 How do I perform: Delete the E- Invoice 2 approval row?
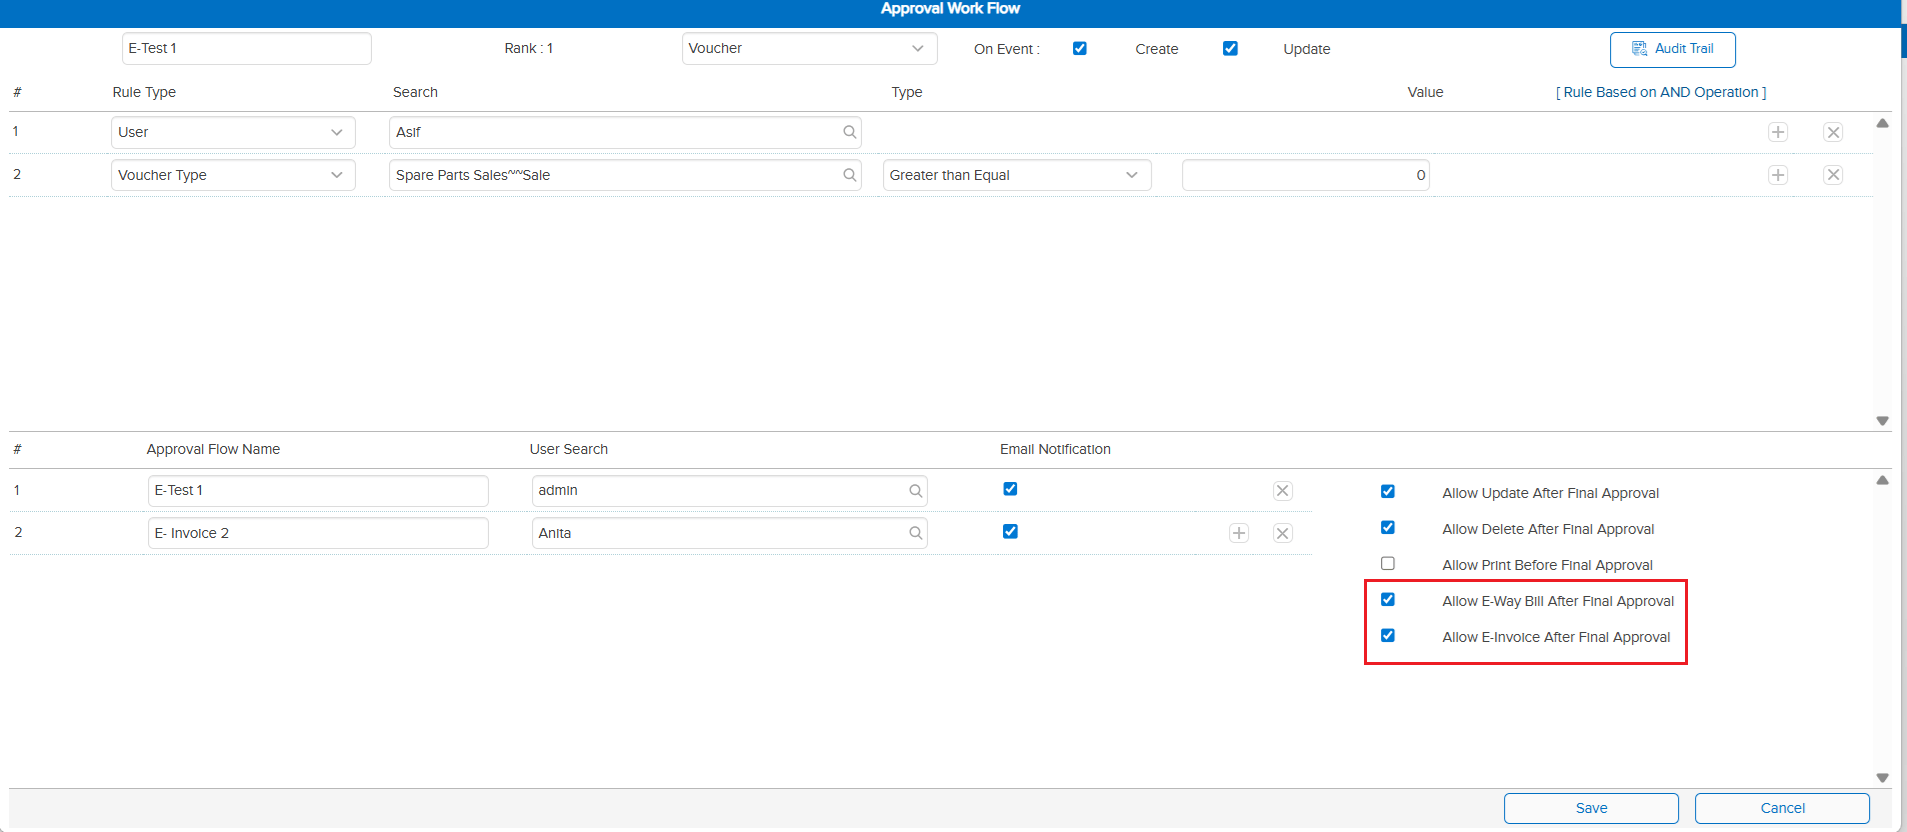coord(1283,533)
